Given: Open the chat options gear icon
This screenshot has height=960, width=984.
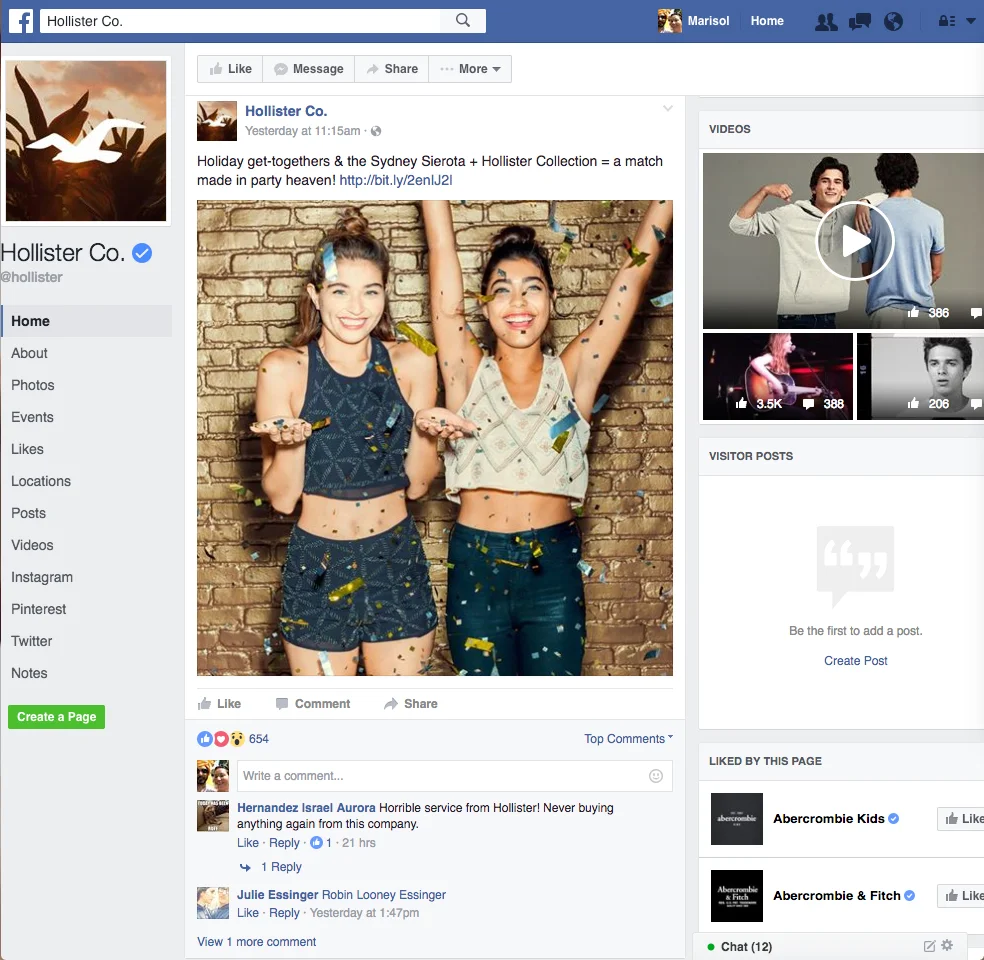Looking at the screenshot, I should click(946, 944).
